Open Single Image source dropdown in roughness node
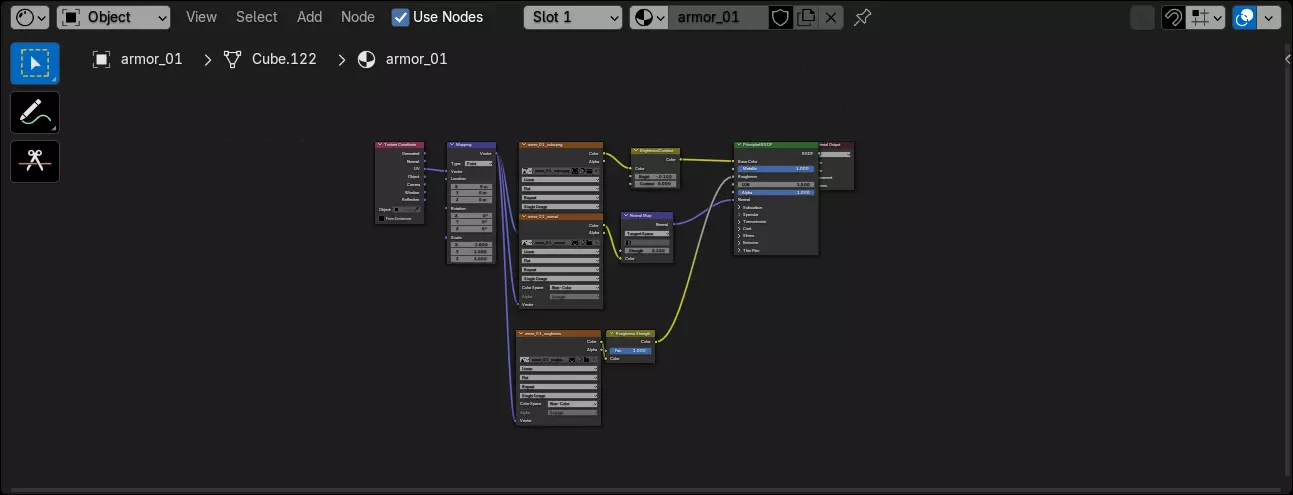 click(x=558, y=395)
